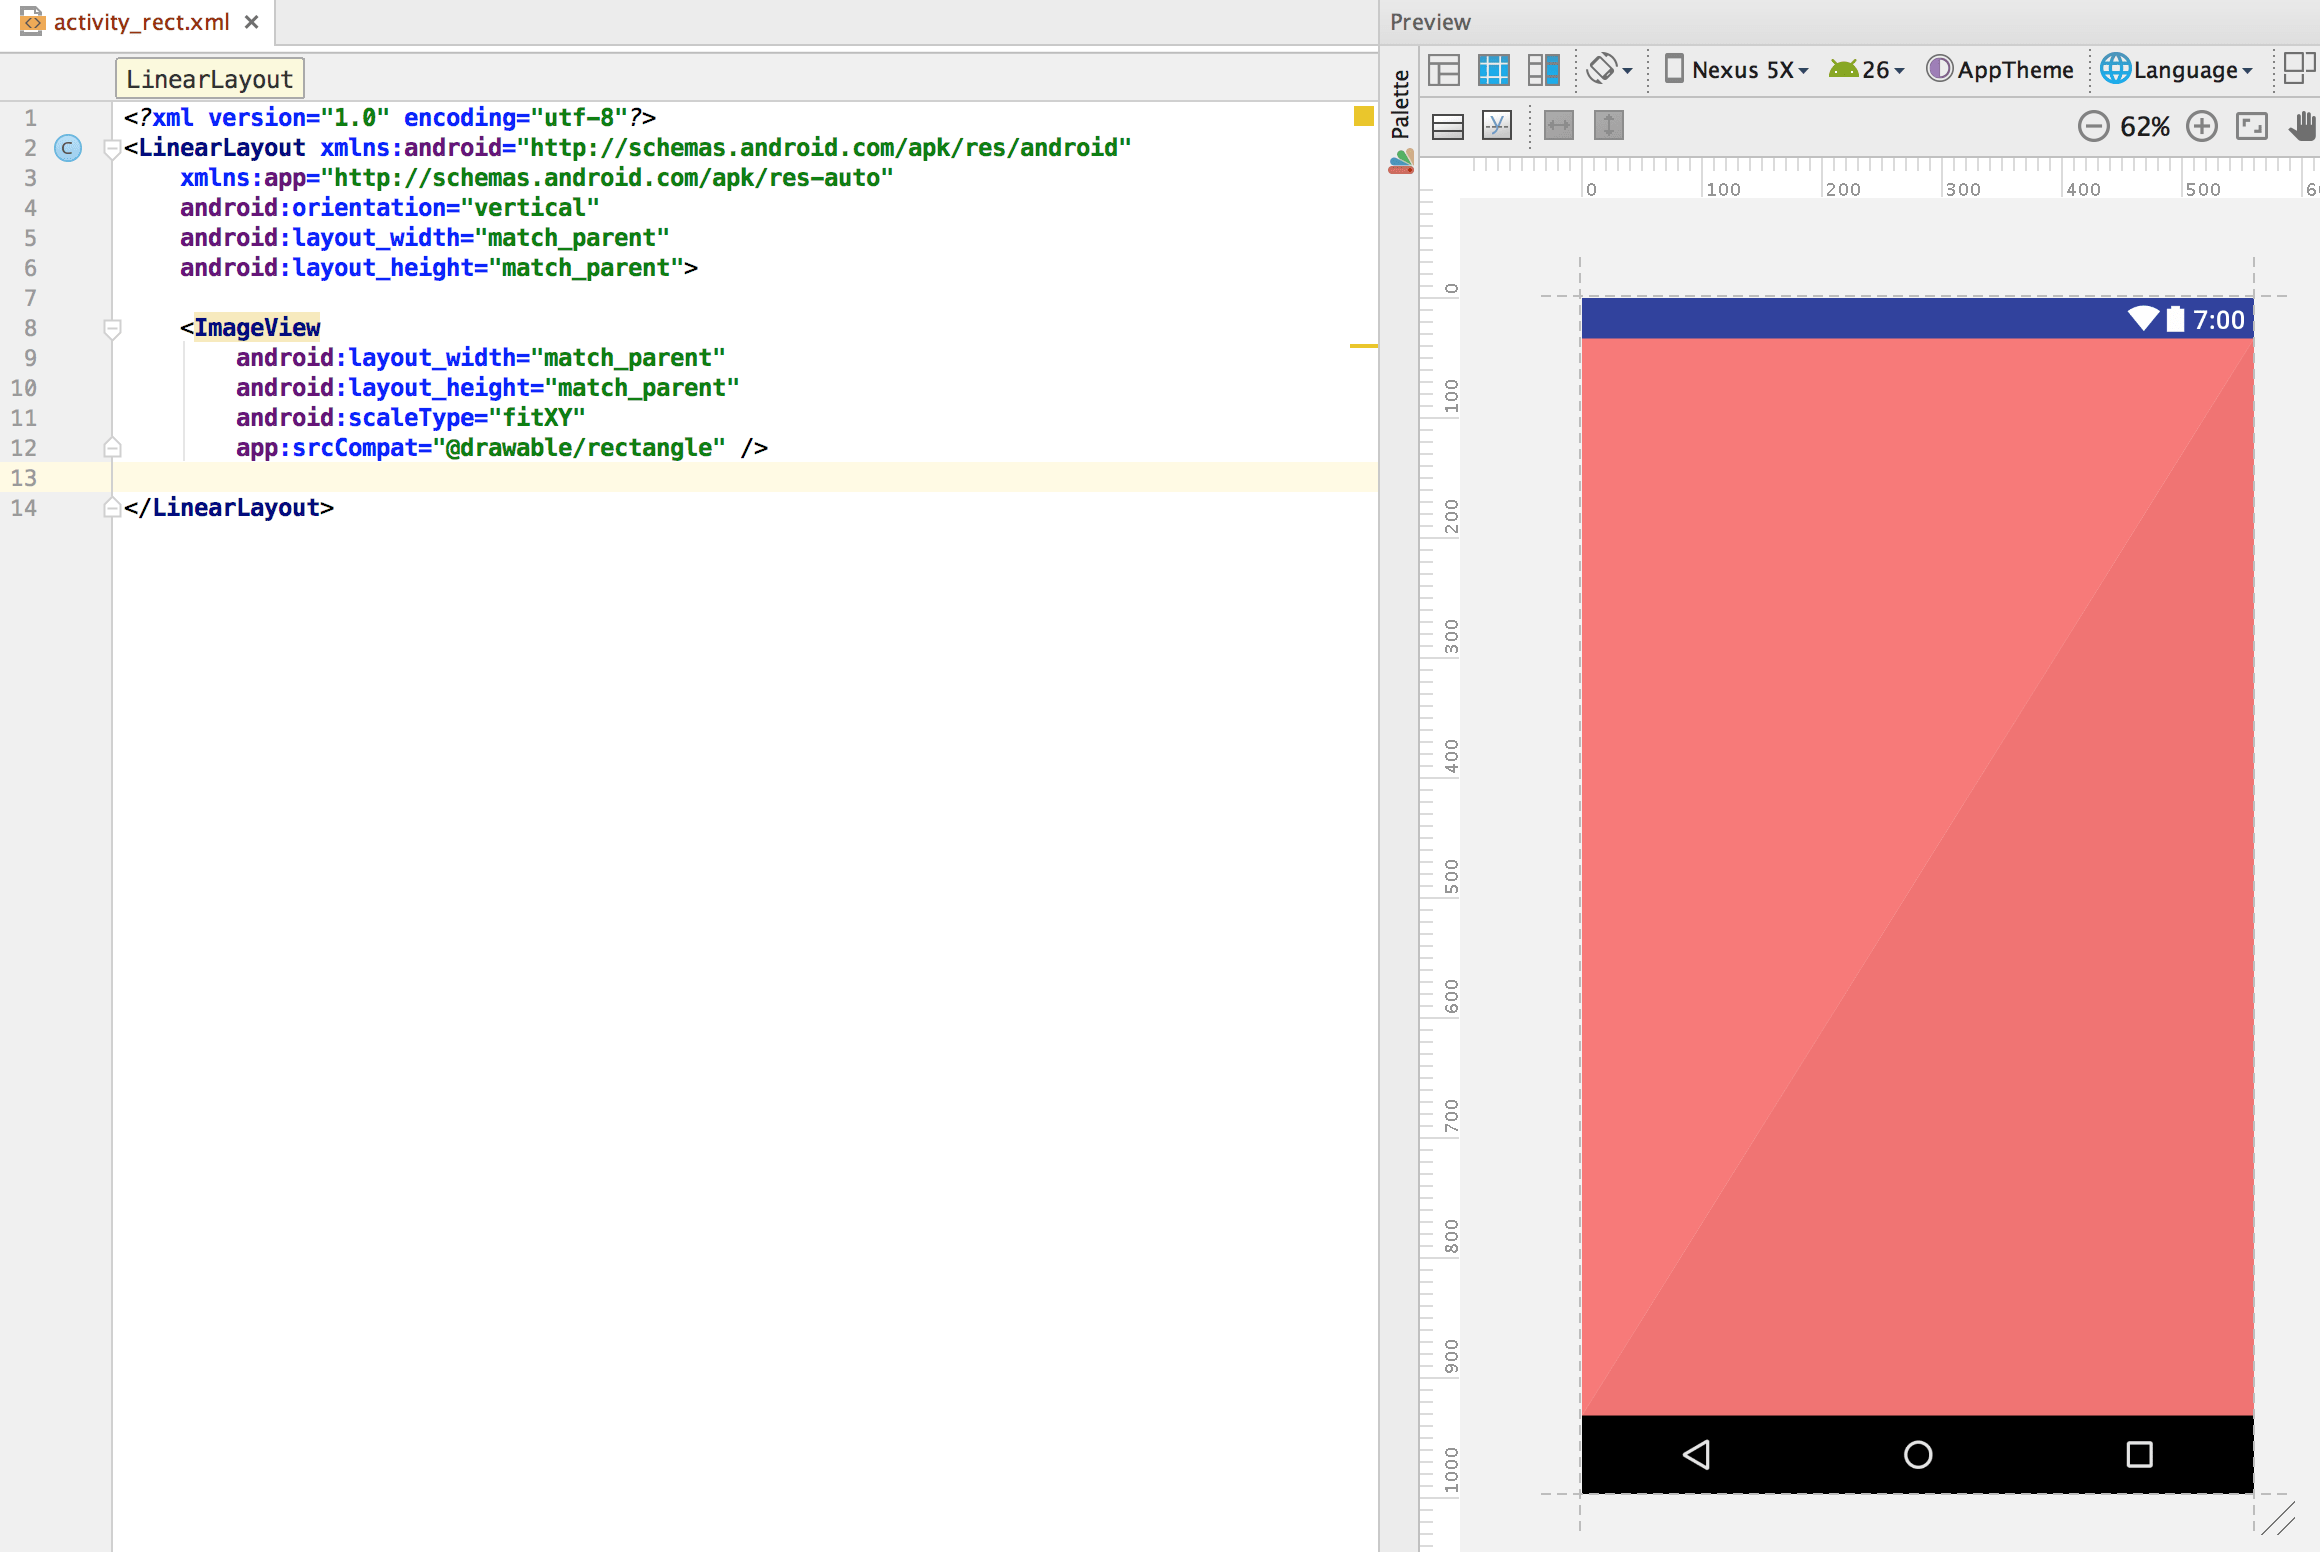Select the design-only view mode icon
Viewport: 2320px width, 1552px height.
click(1444, 70)
